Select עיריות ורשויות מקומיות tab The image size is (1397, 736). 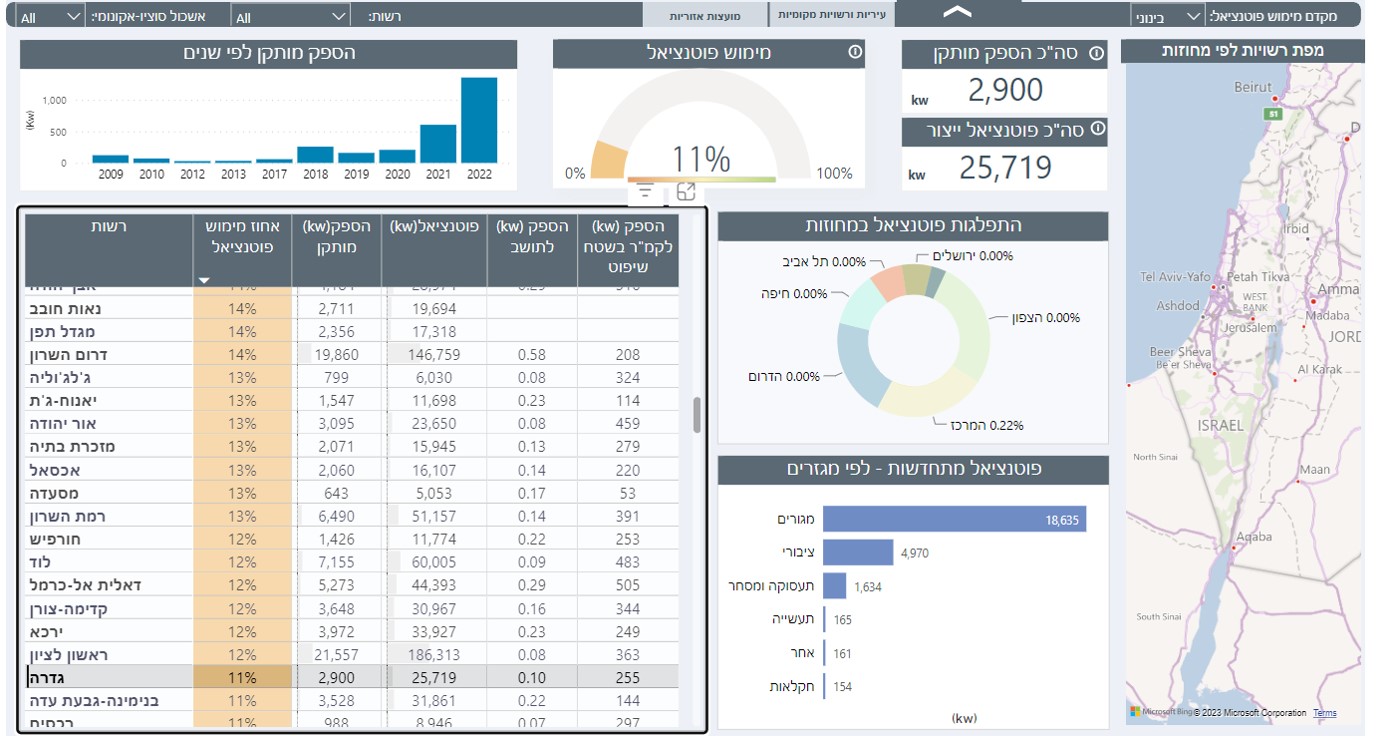[x=832, y=16]
